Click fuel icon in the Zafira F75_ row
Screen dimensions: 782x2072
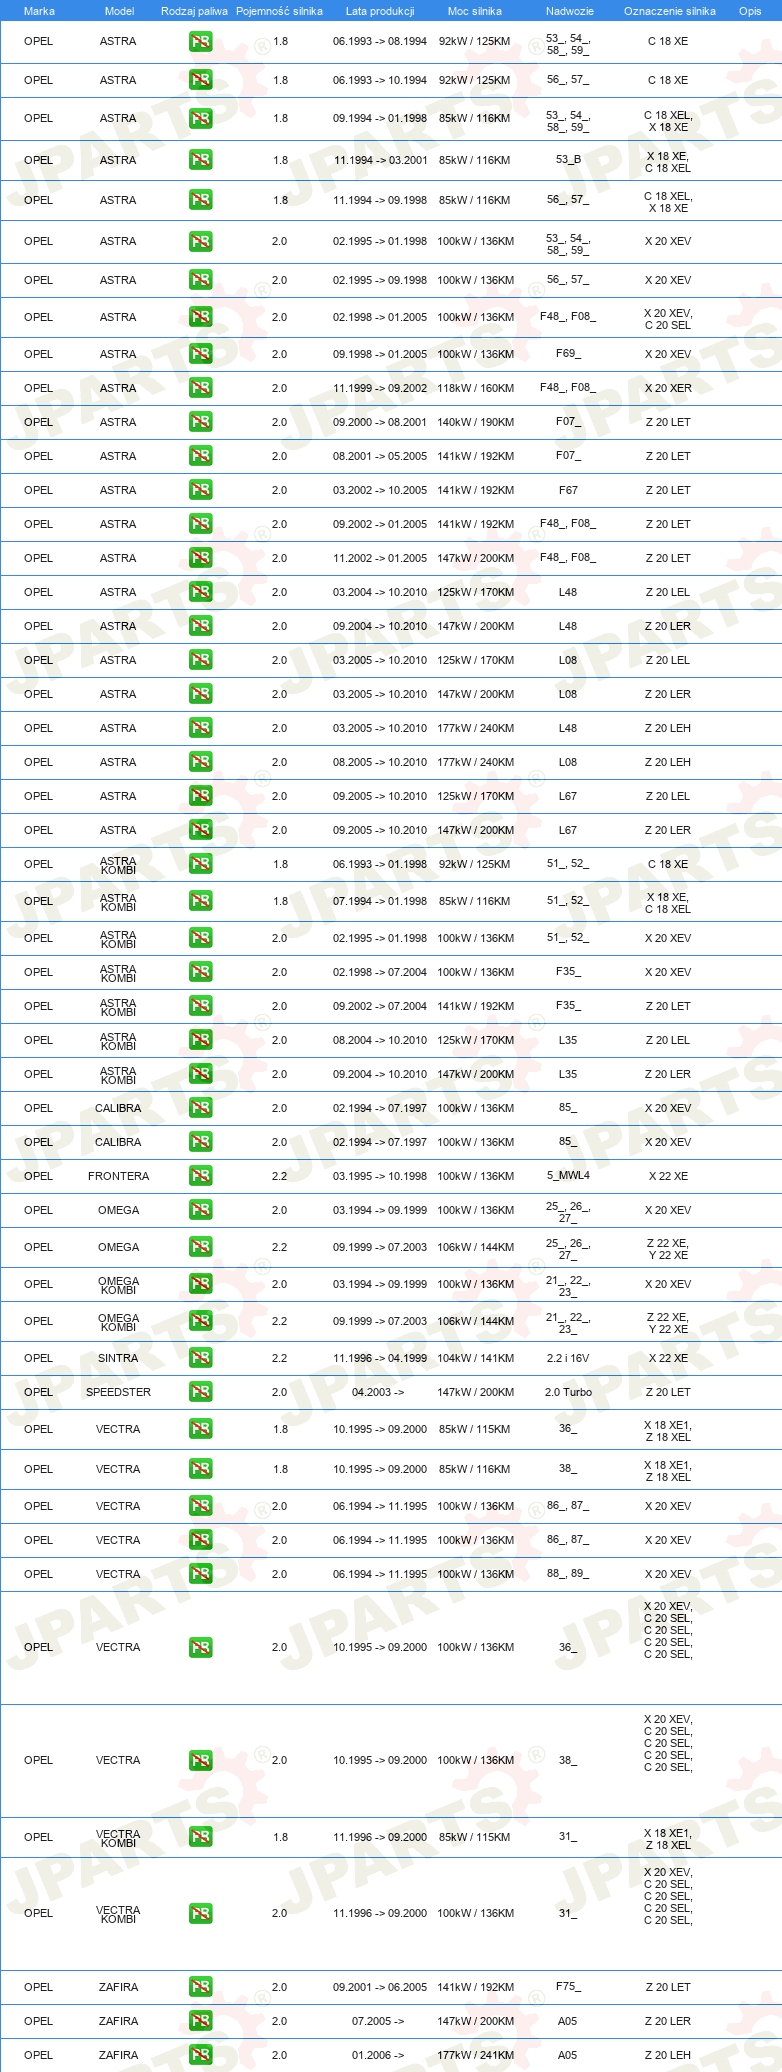(x=200, y=1987)
